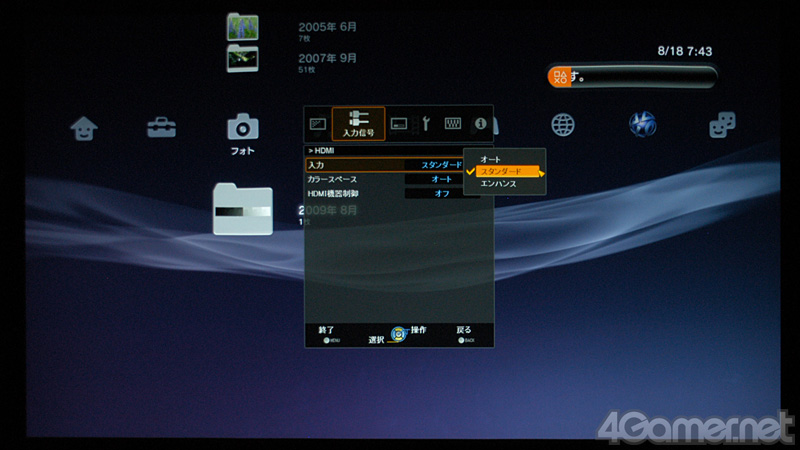Select the Users smiley-house icon in XMB
Screen dimensions: 800x450
click(84, 128)
